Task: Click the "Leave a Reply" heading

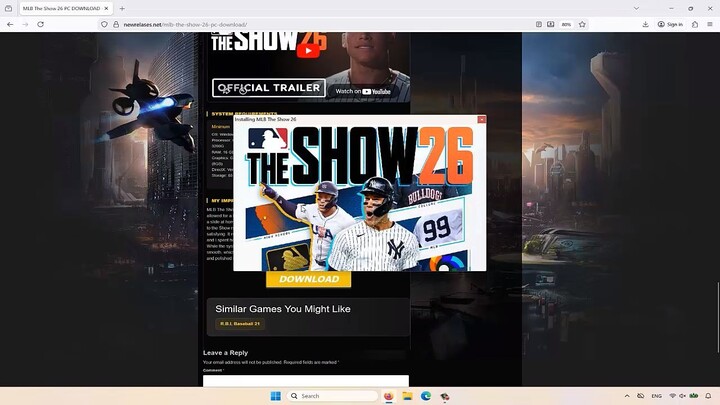Action: (225, 353)
